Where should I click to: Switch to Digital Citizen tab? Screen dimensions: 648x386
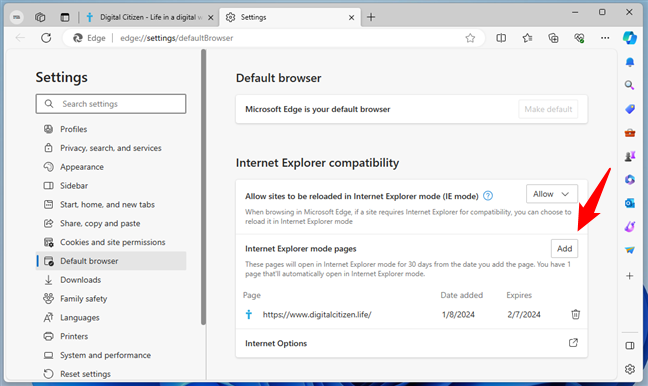click(150, 17)
